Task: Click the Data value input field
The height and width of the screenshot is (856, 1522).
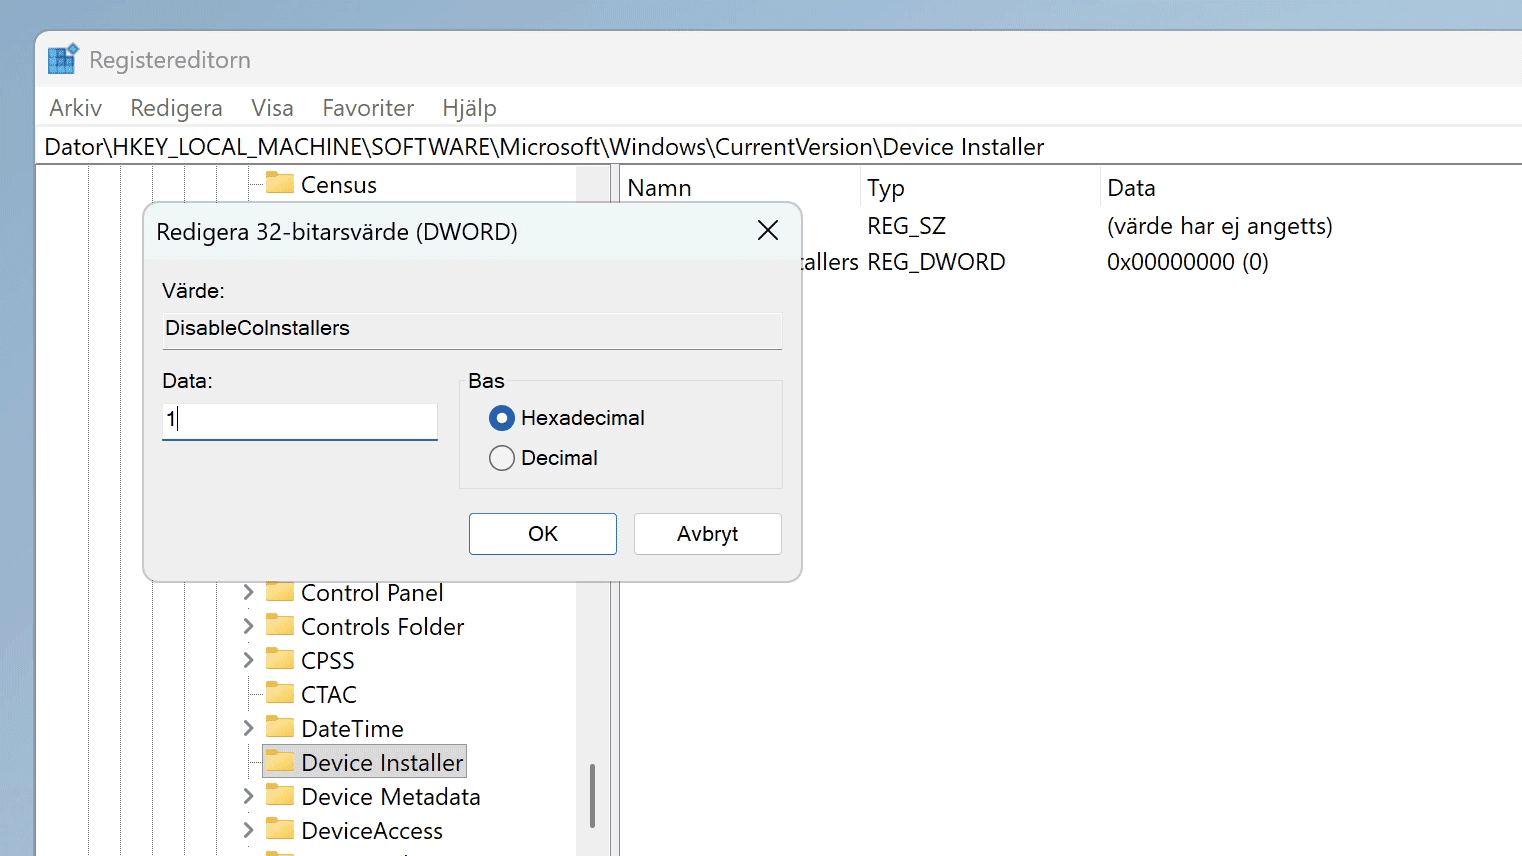Action: tap(300, 420)
